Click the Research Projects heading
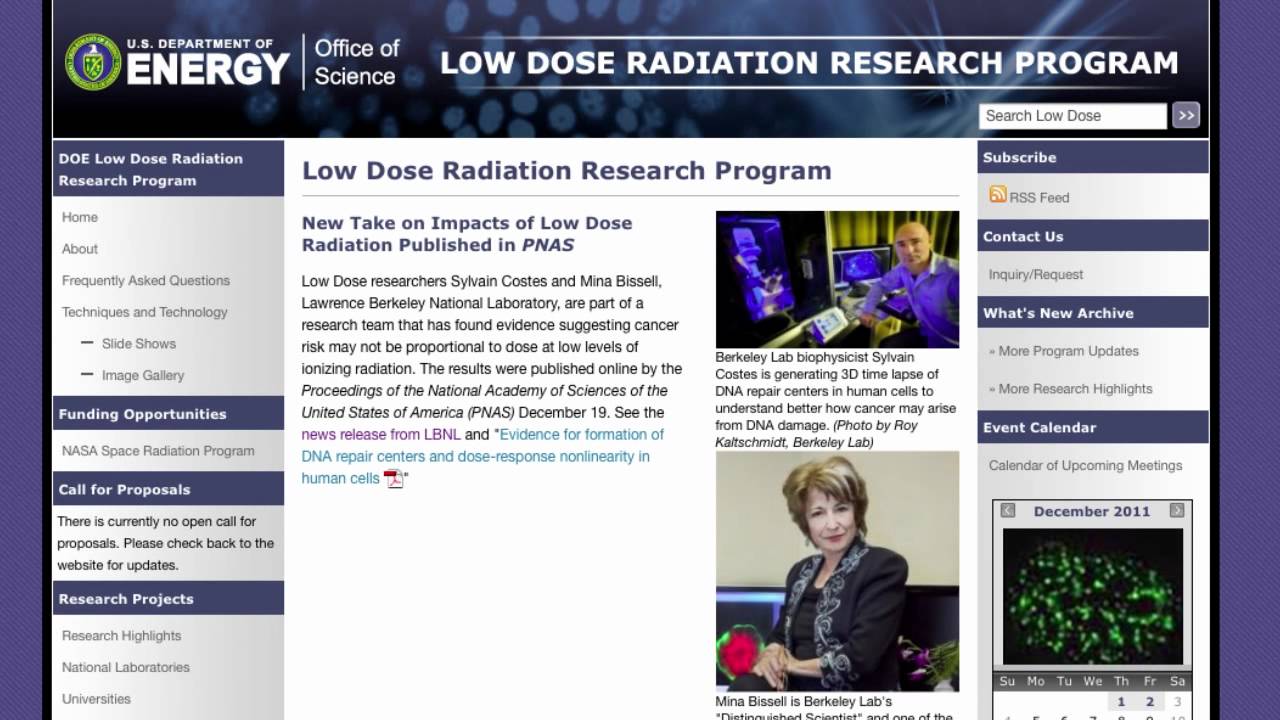 pos(168,599)
